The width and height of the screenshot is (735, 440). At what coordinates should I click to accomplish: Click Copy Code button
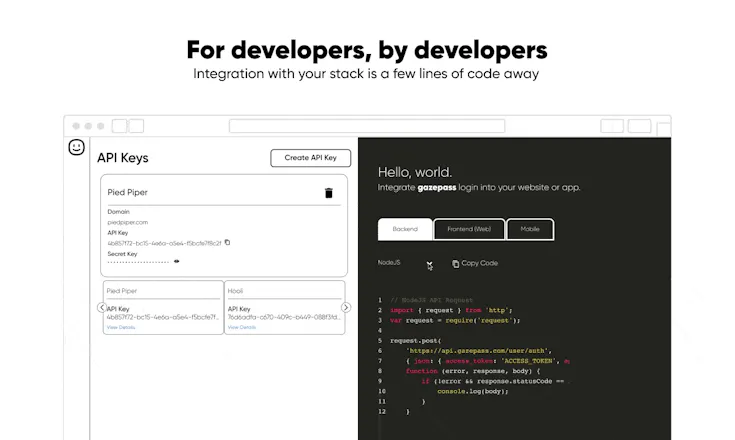(475, 263)
